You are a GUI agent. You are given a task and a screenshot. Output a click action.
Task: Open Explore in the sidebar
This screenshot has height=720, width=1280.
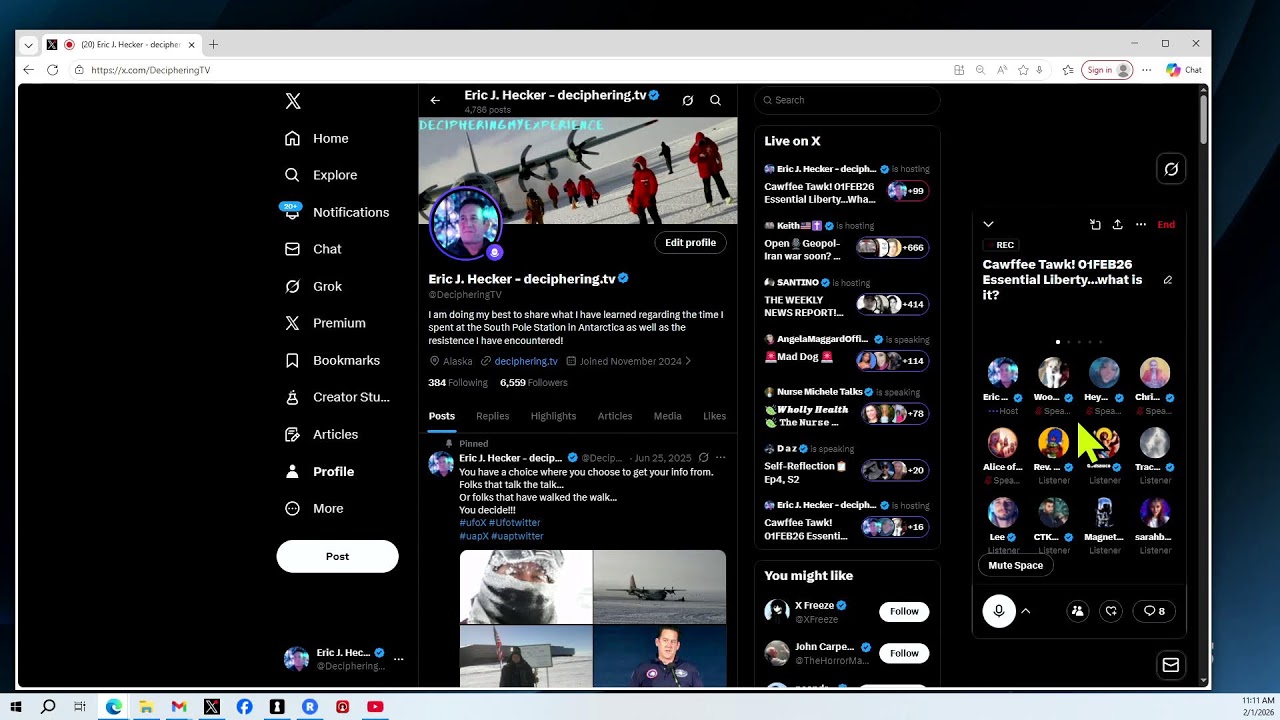[321, 175]
